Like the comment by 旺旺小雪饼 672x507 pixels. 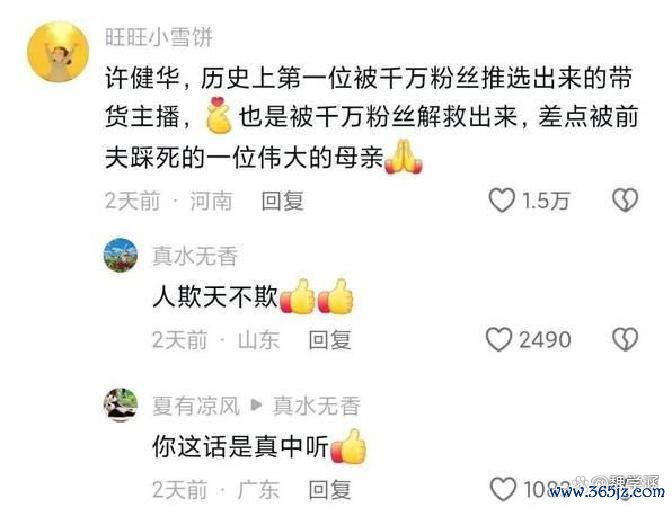(501, 200)
